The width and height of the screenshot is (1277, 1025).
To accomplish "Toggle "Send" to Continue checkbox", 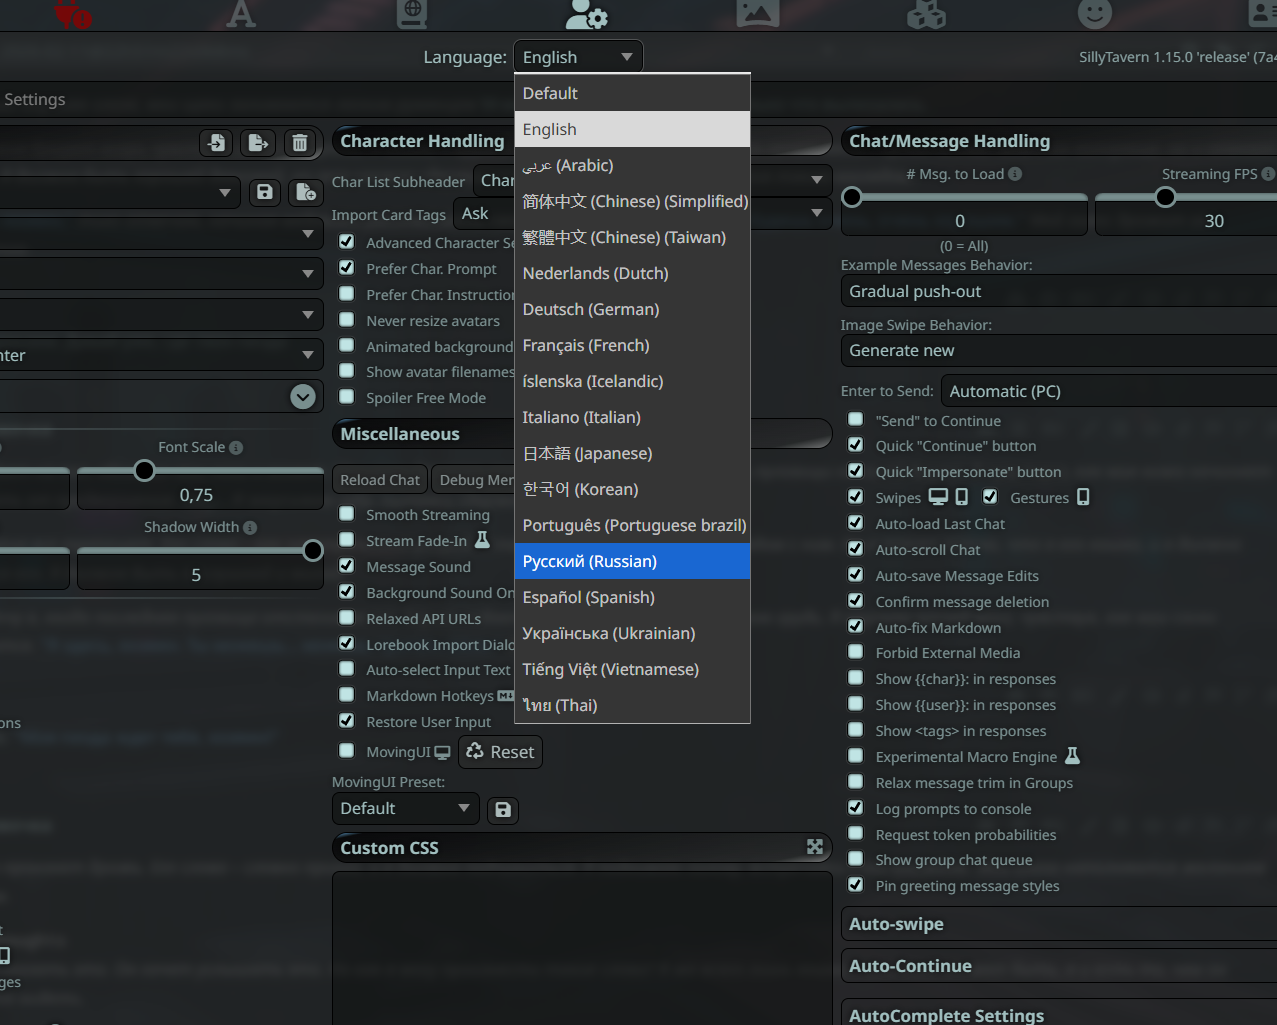I will coord(856,419).
